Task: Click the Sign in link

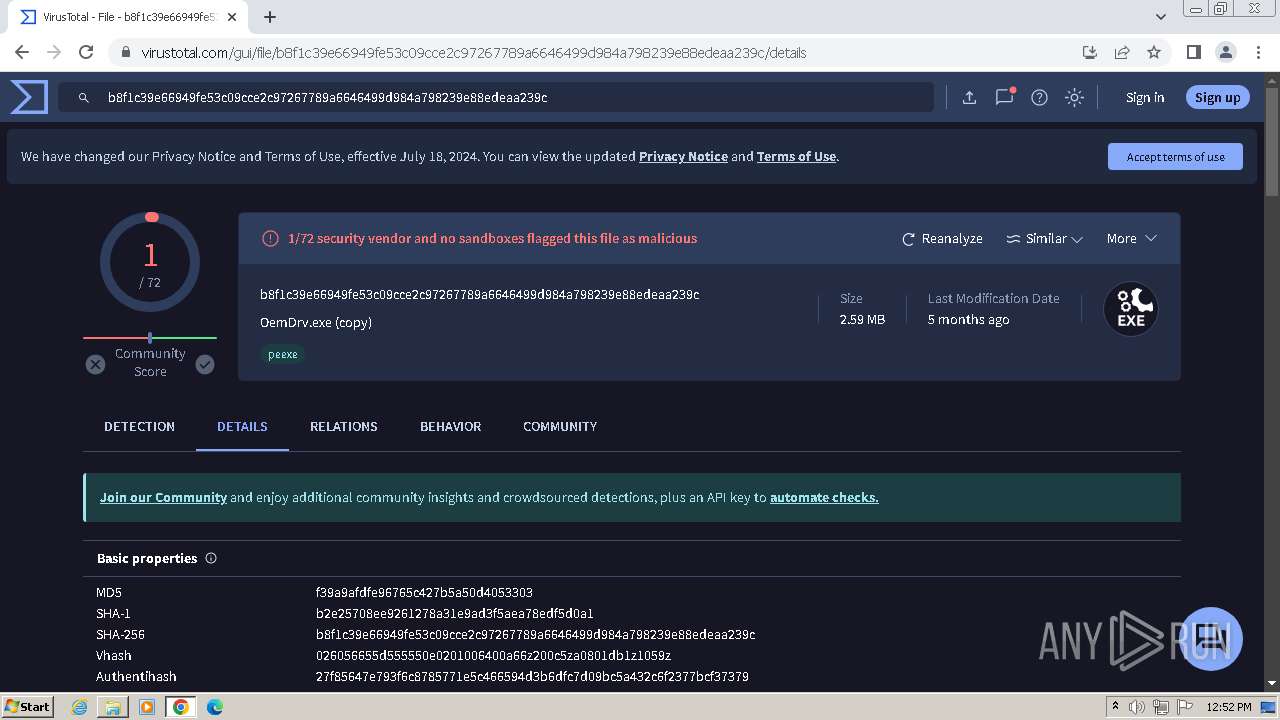Action: tap(1145, 97)
